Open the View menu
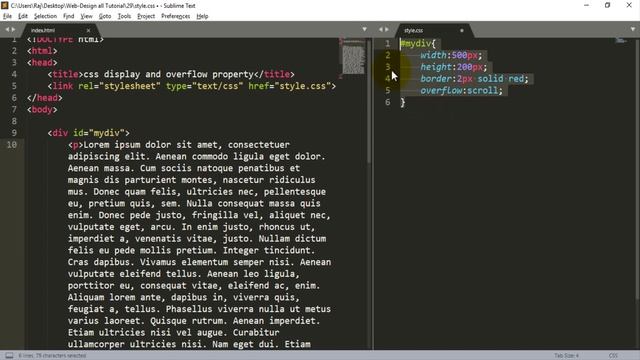Viewport: 640px width, 360px height. click(86, 16)
